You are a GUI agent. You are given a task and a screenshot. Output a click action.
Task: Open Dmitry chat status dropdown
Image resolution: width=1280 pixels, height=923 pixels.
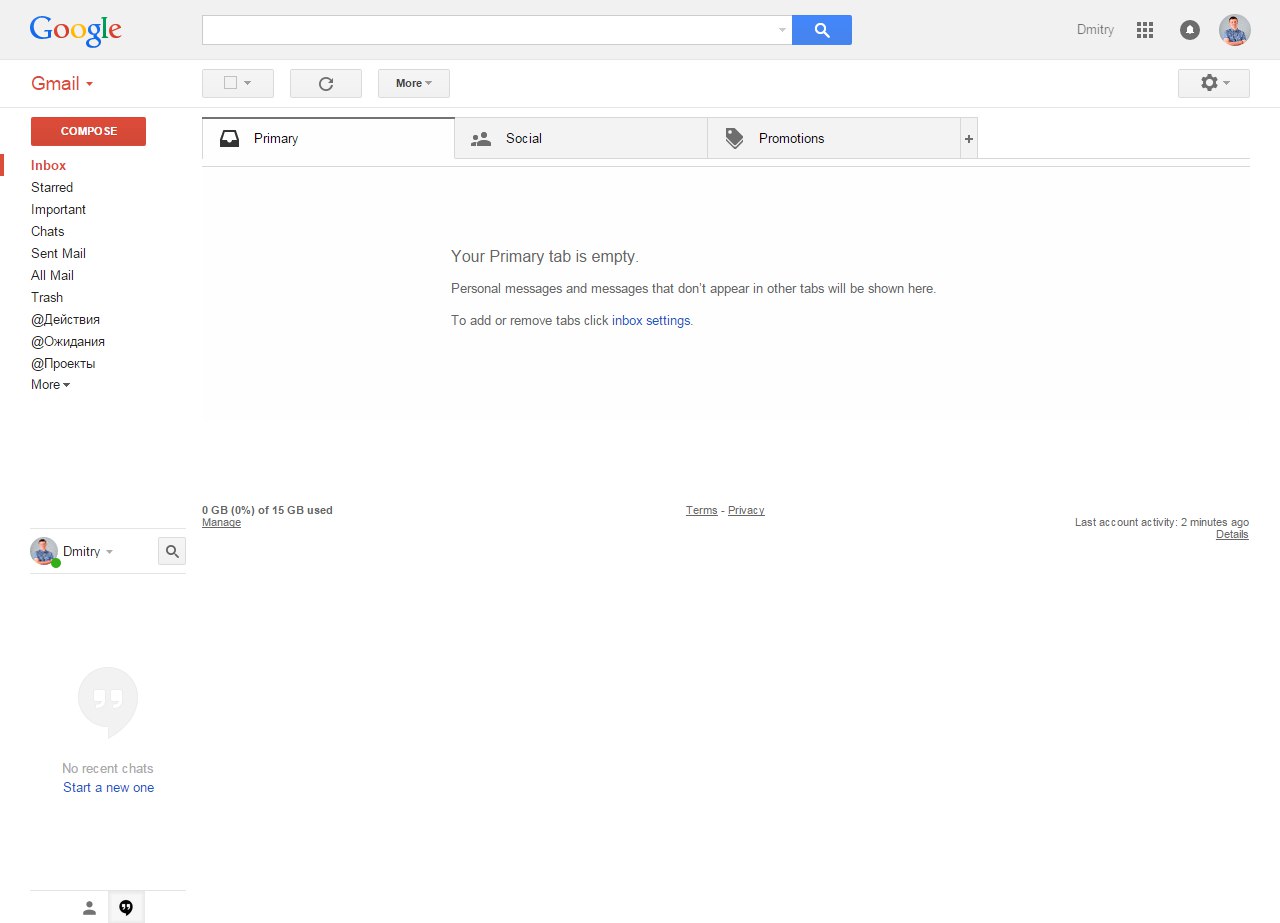[x=109, y=552]
